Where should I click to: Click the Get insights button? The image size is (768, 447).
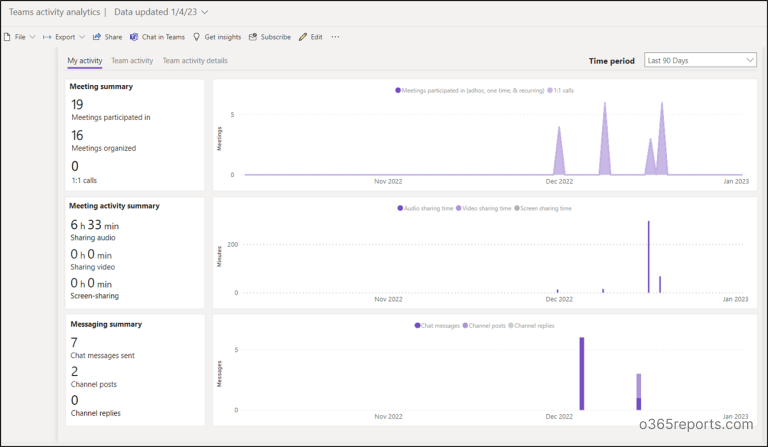click(217, 37)
